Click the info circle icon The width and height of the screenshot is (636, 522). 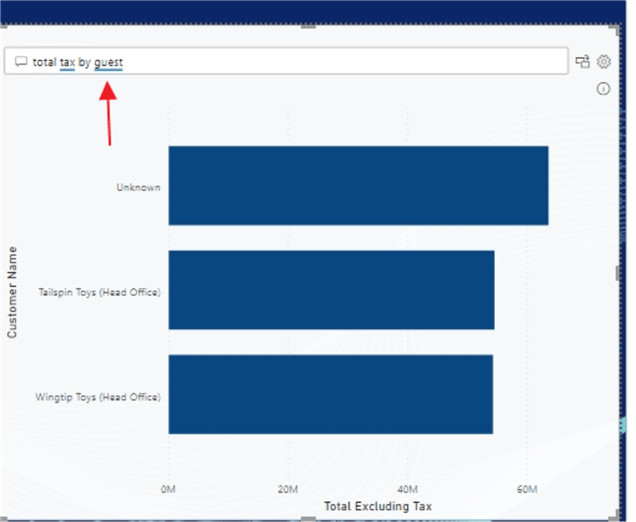tap(603, 88)
